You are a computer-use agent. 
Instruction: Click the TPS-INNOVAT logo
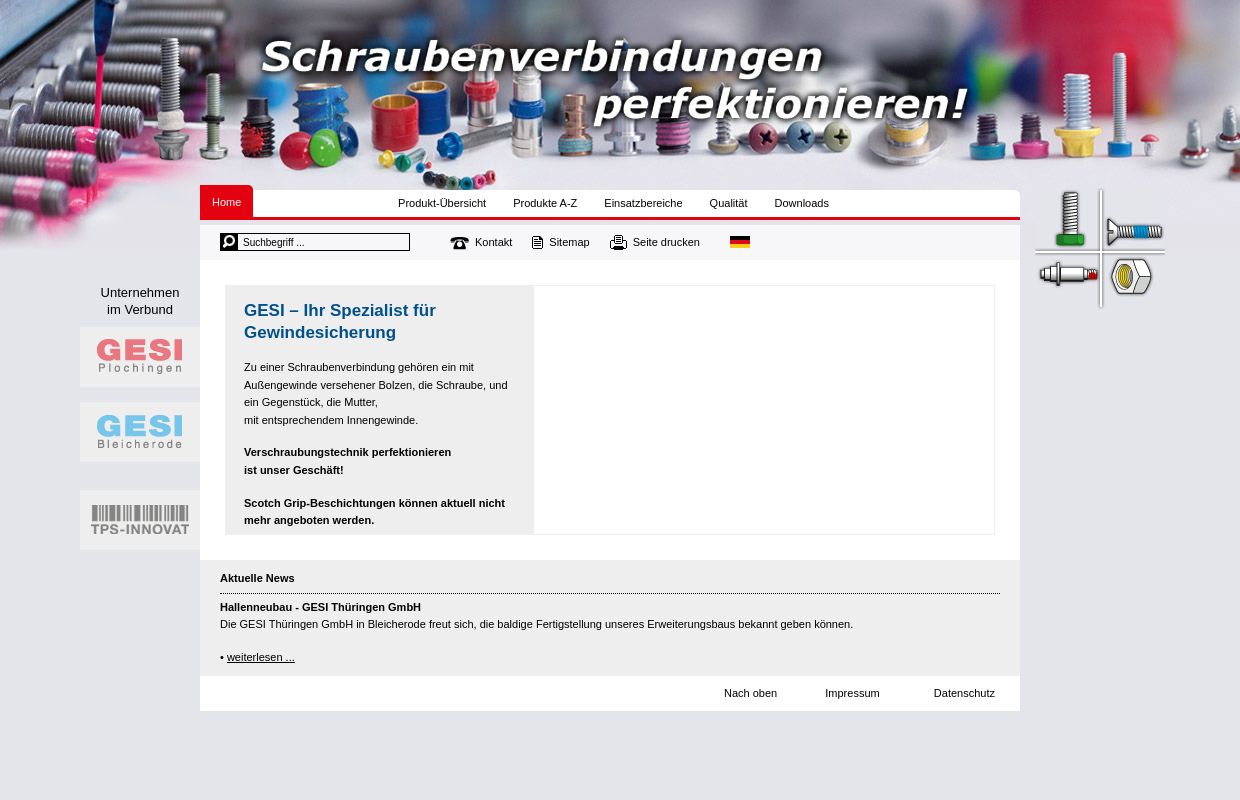pos(139,519)
